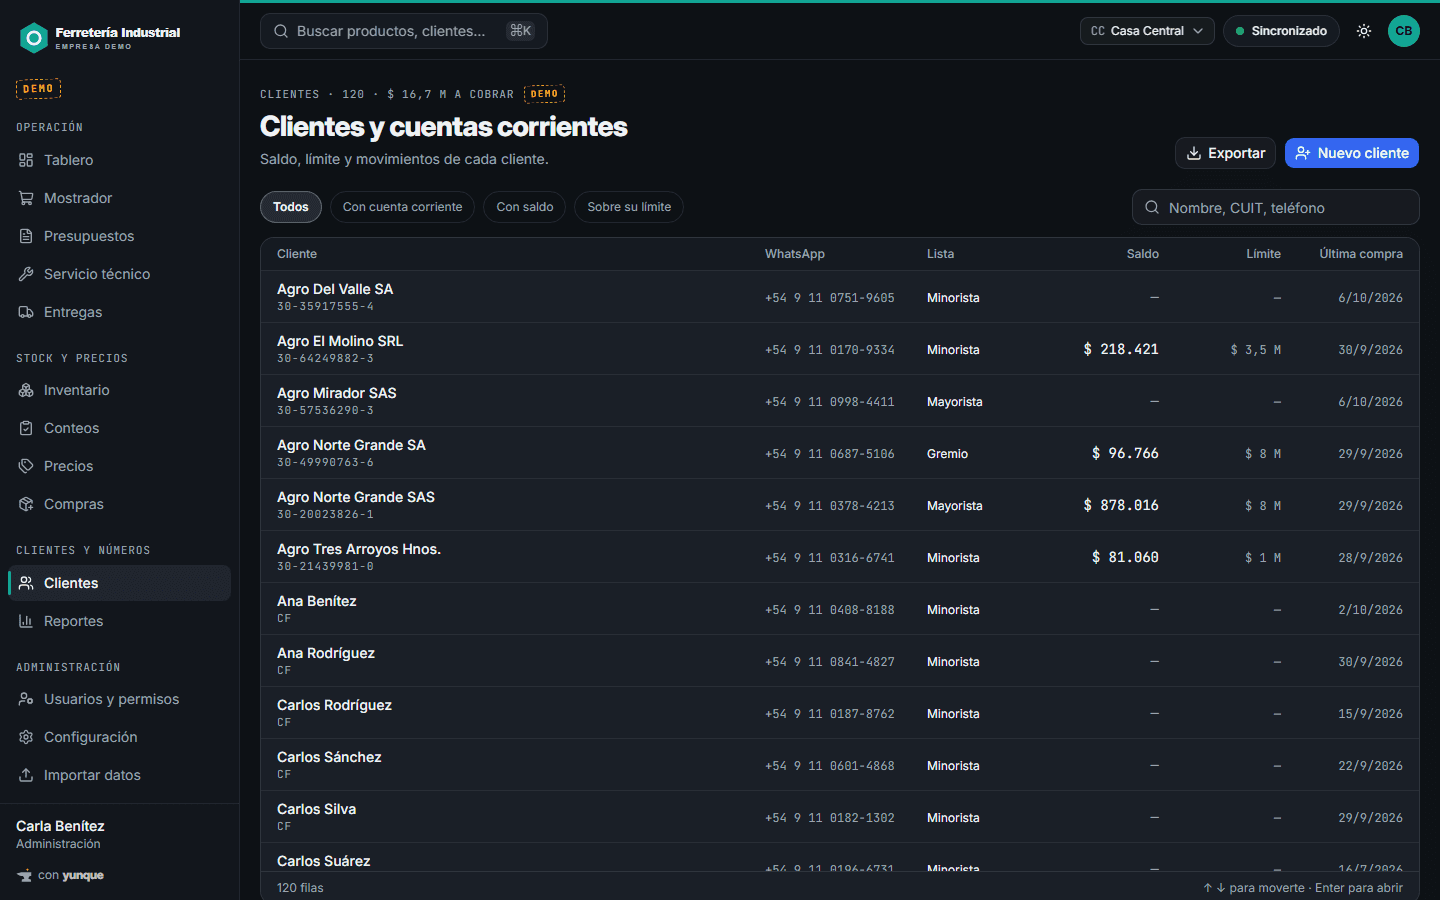This screenshot has width=1440, height=900.
Task: Click the Presupuestos document icon
Action: click(x=26, y=236)
